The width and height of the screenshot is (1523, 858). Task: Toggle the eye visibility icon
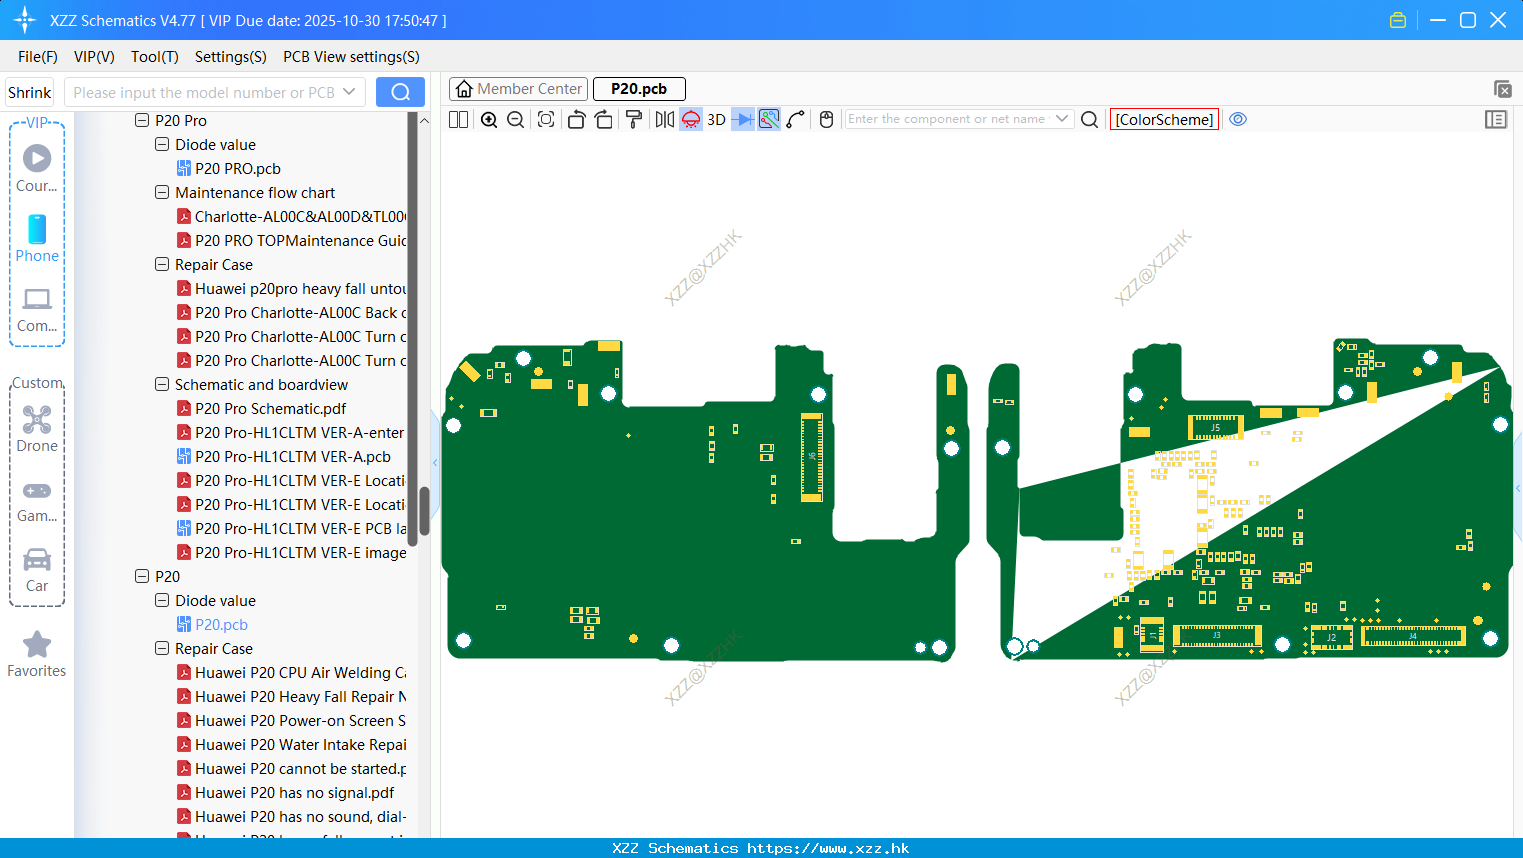1238,119
